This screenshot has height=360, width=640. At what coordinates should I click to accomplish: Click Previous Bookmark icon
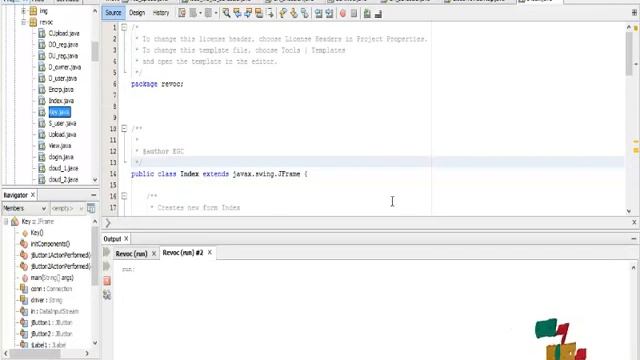(x=283, y=13)
